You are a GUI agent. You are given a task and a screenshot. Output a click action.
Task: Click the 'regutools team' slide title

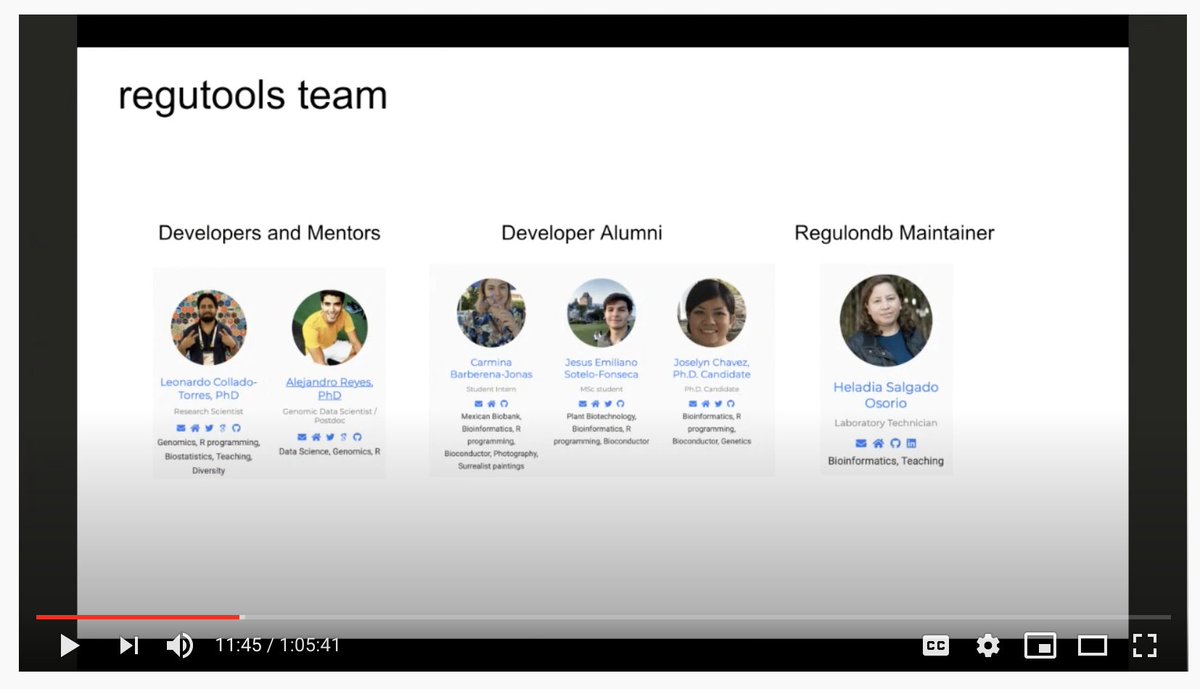pos(252,96)
